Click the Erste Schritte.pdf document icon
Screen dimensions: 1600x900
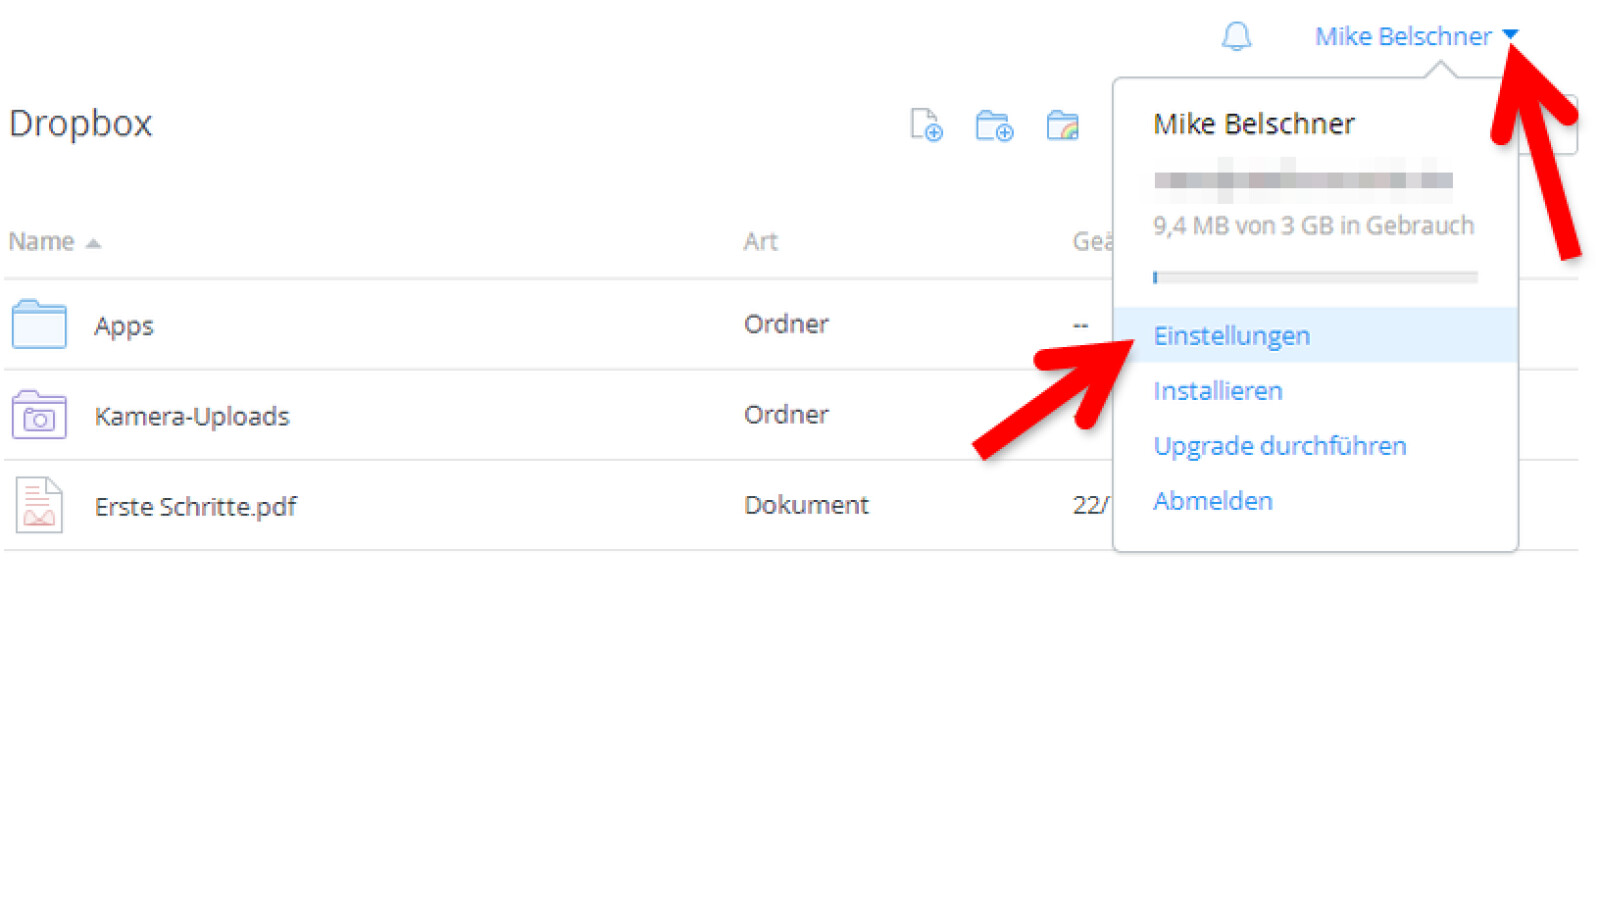pyautogui.click(x=39, y=505)
